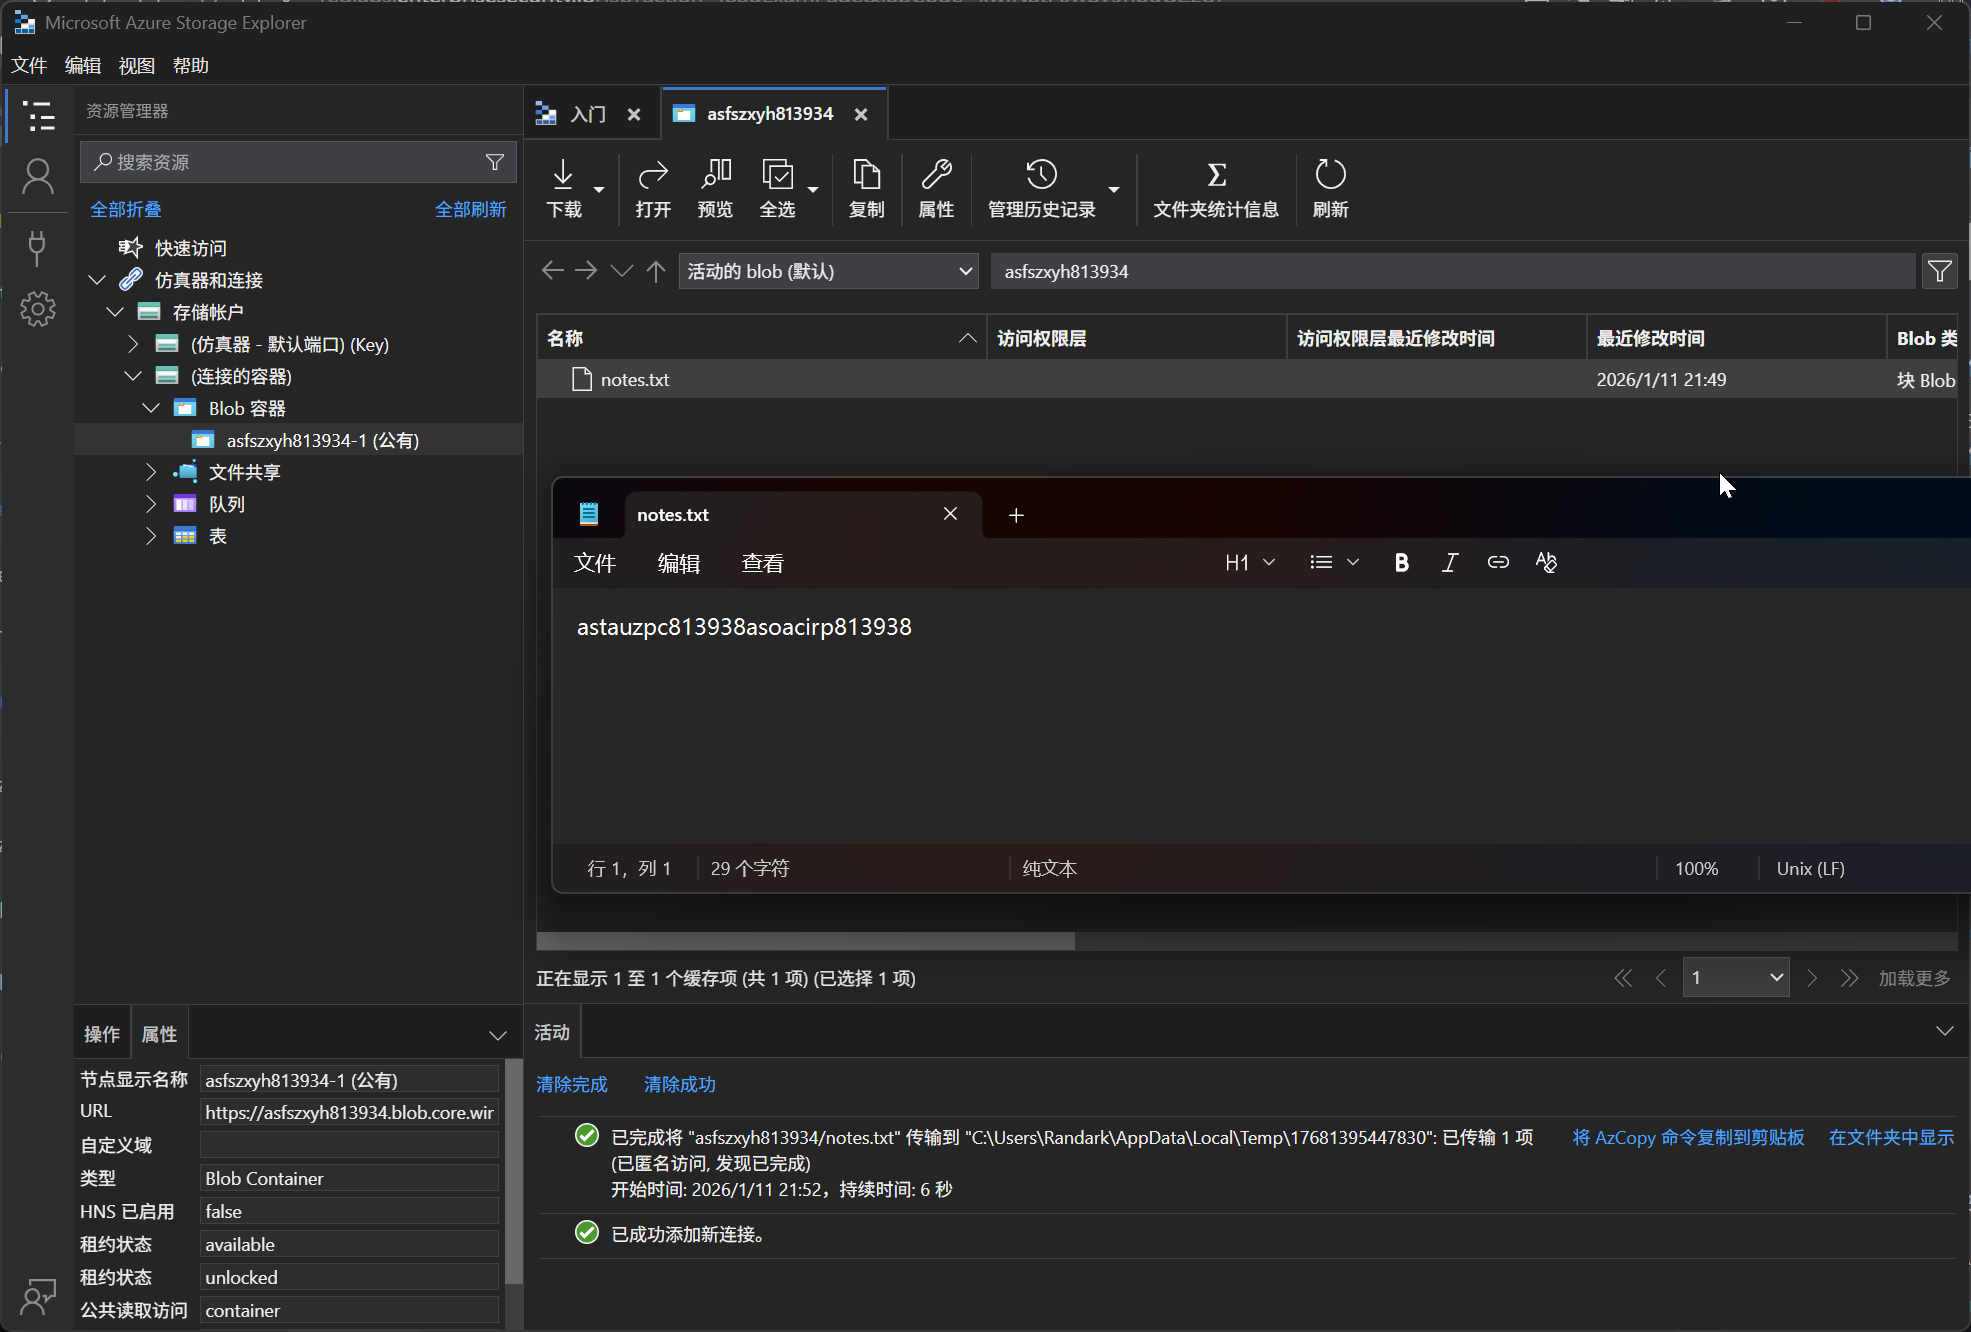Toggle bold formatting in Notepad
The image size is (1971, 1332).
(1401, 563)
